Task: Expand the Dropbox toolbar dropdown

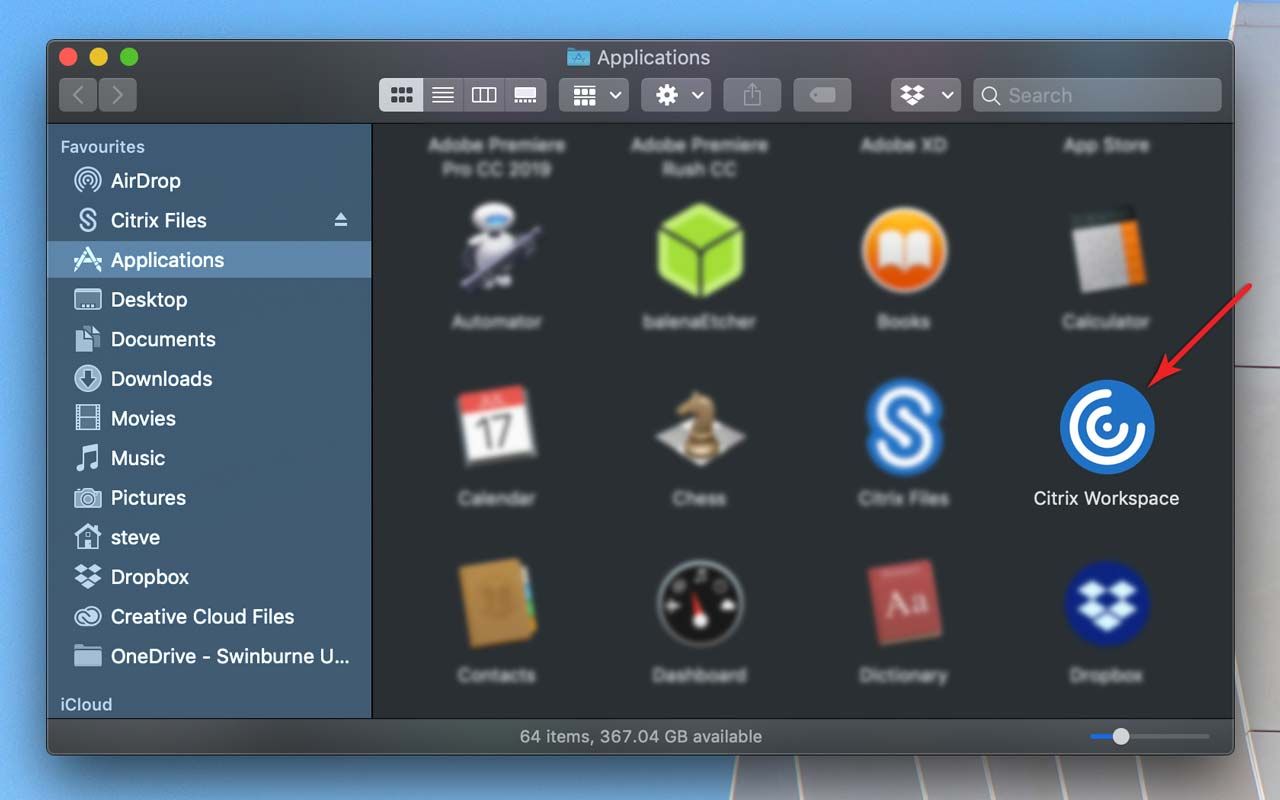Action: [926, 95]
